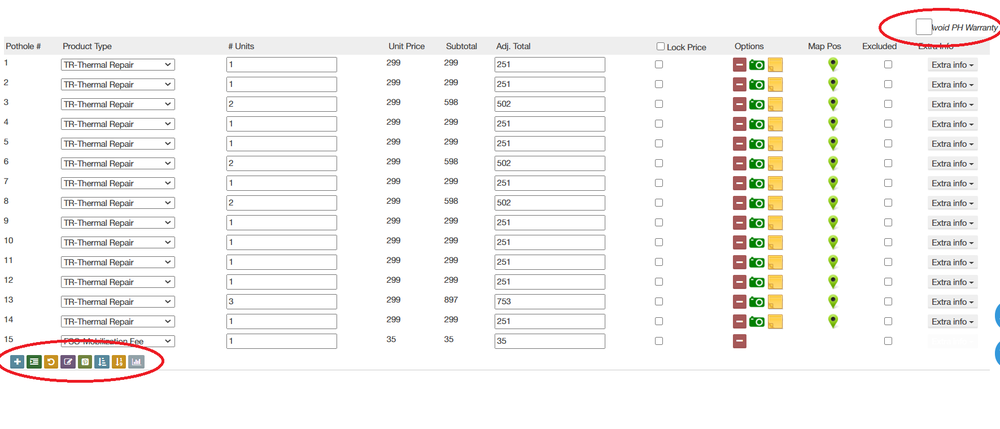This screenshot has width=1000, height=429.
Task: Check the Lock Price header checkbox
Action: pos(661,46)
